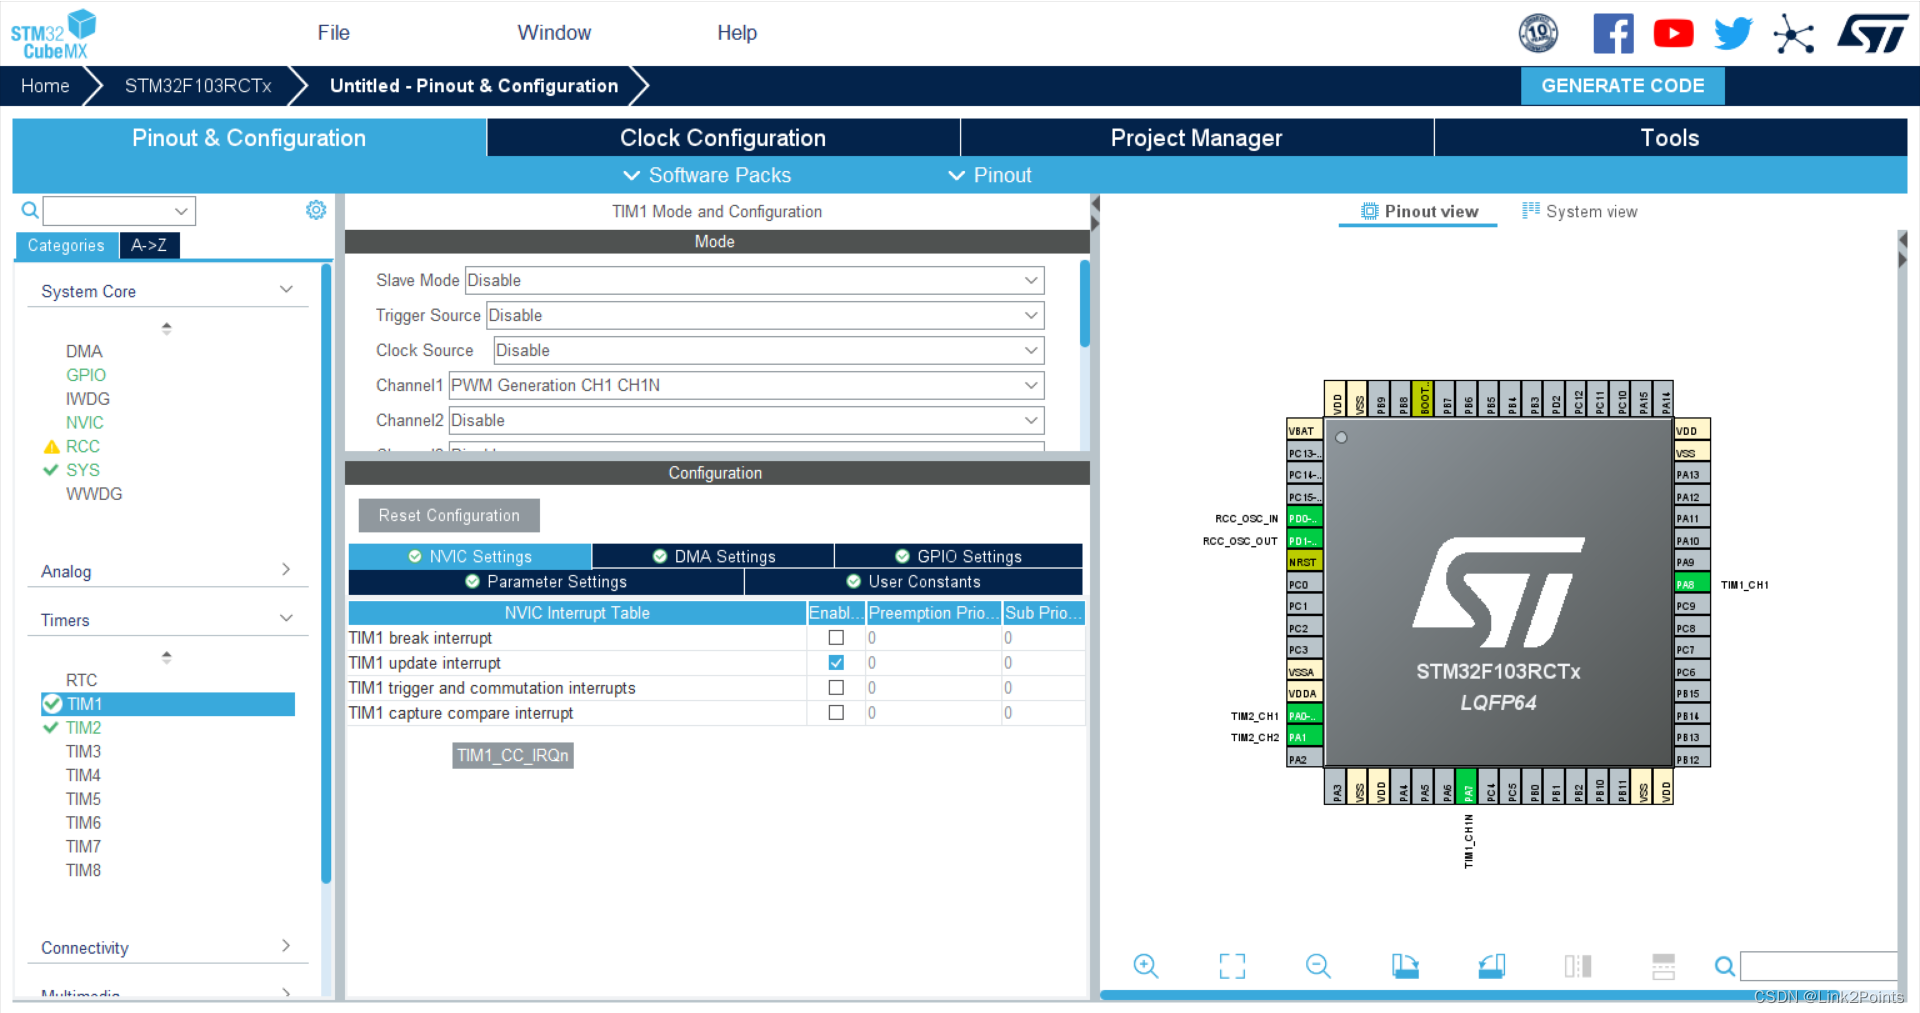The height and width of the screenshot is (1013, 1920).
Task: Click the Mode panel vertical scrollbar
Action: (1085, 305)
